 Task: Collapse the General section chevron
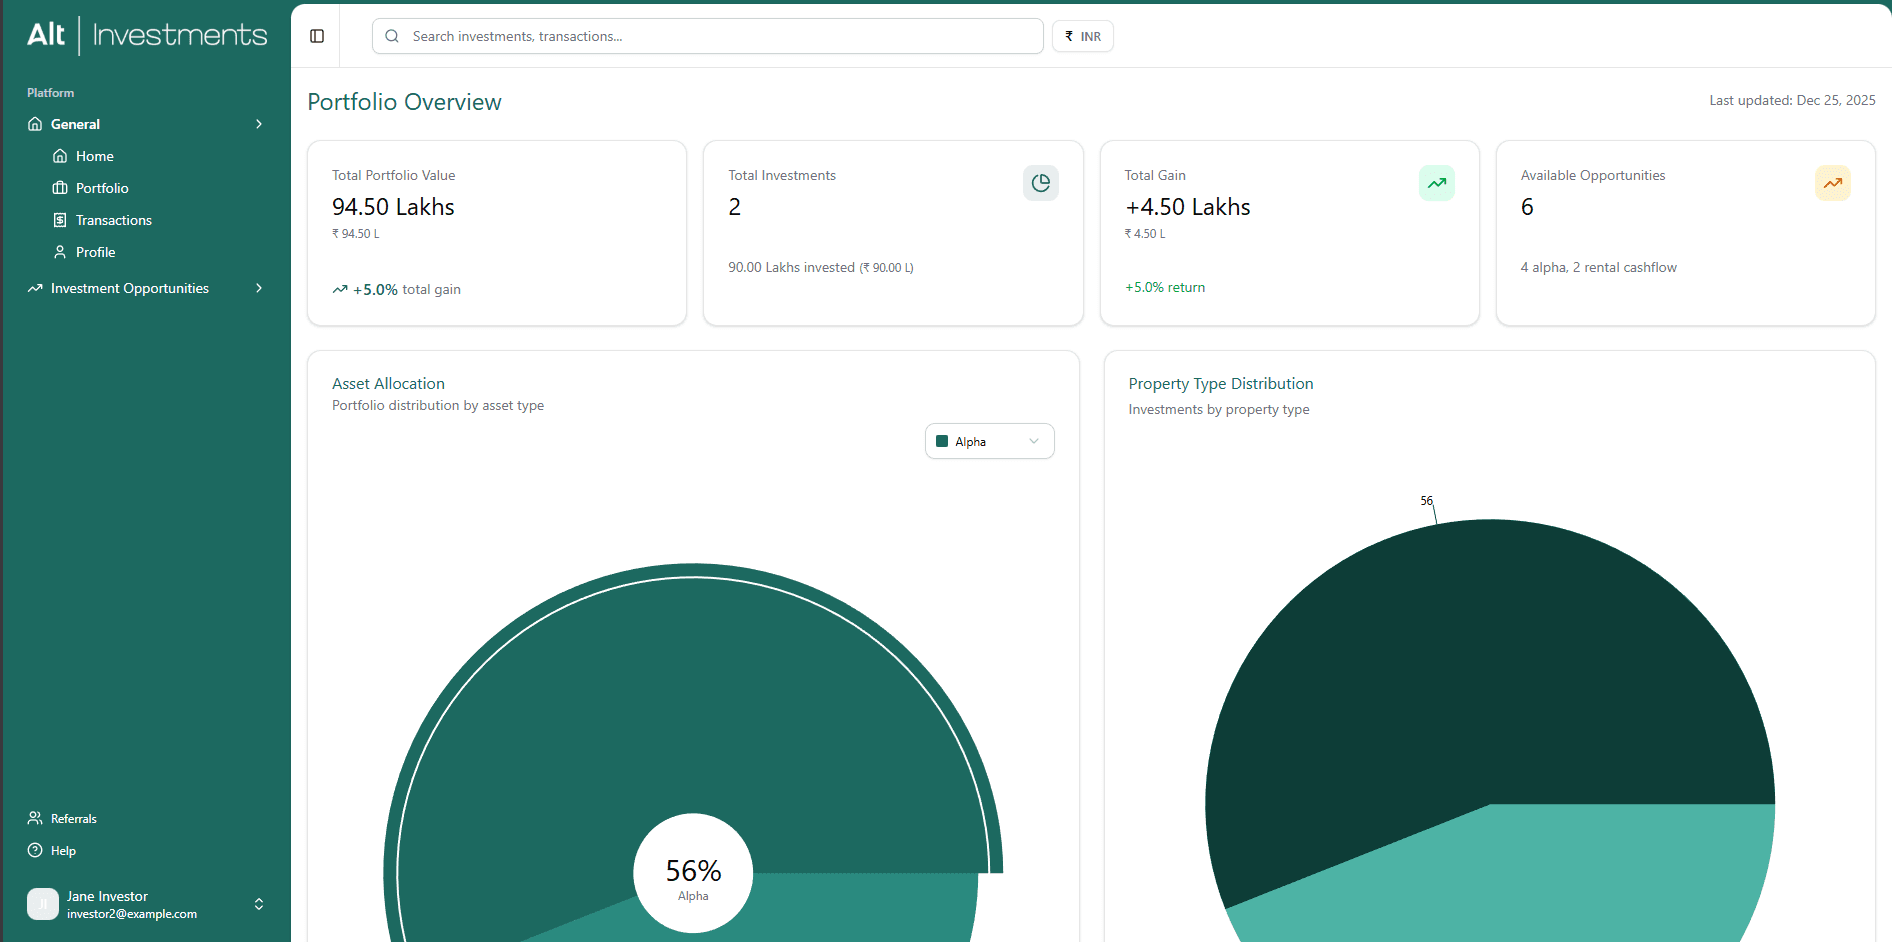(x=259, y=124)
